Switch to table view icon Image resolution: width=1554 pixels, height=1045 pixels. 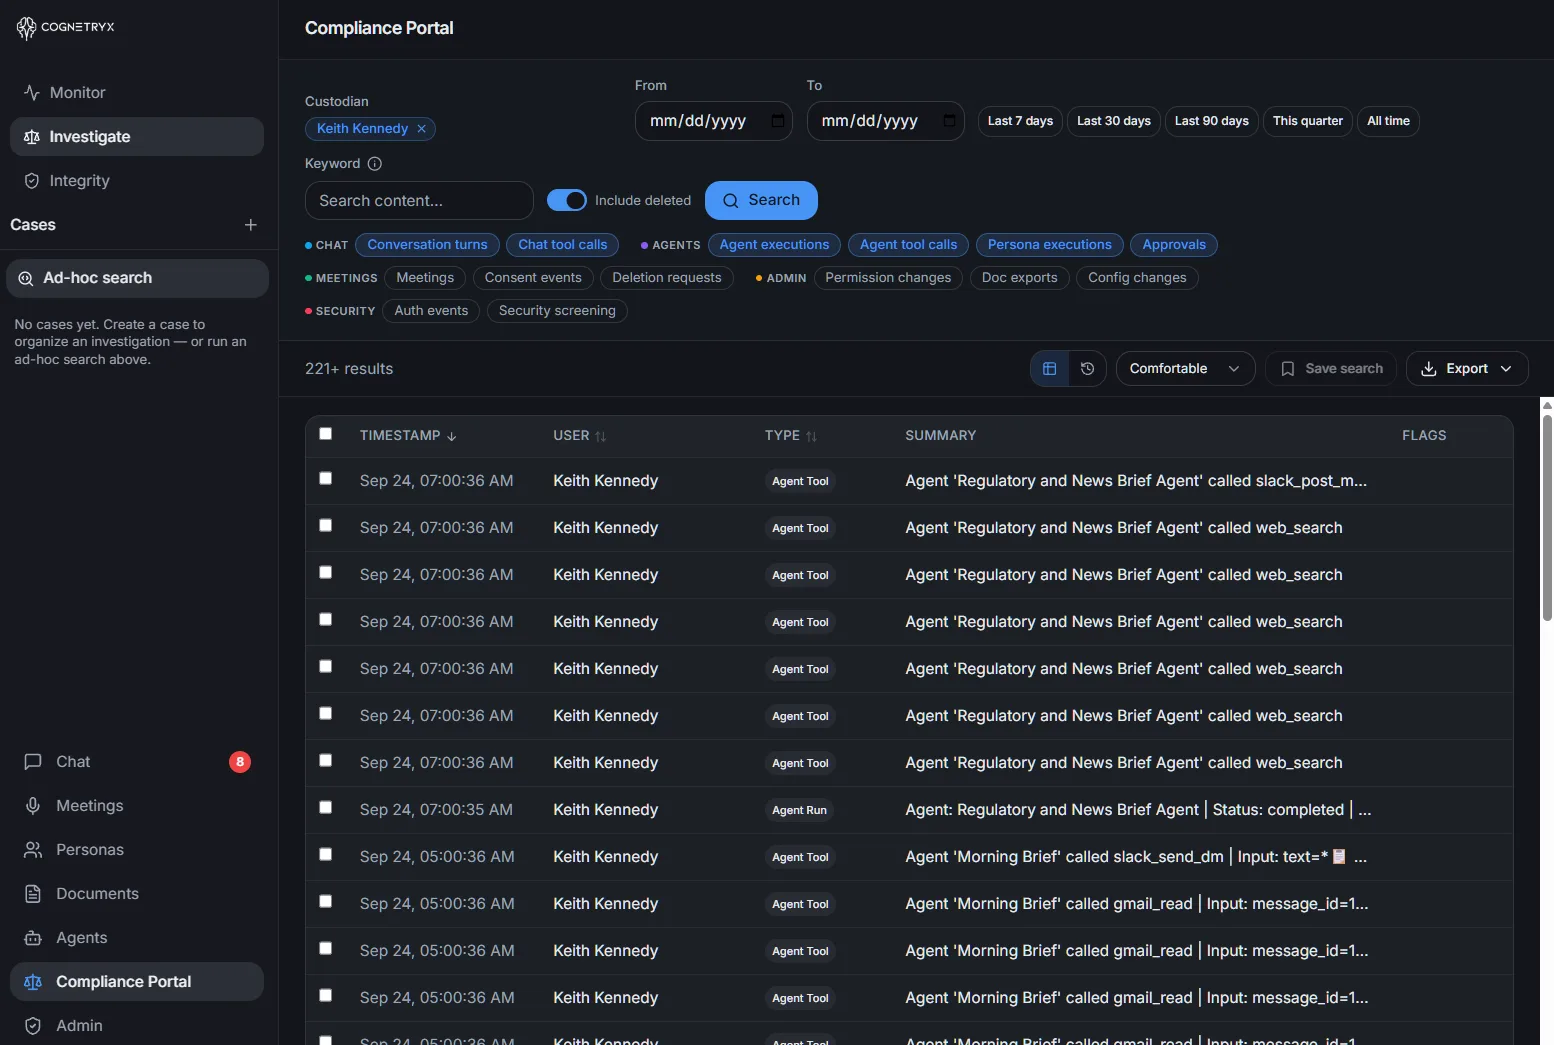pos(1050,369)
